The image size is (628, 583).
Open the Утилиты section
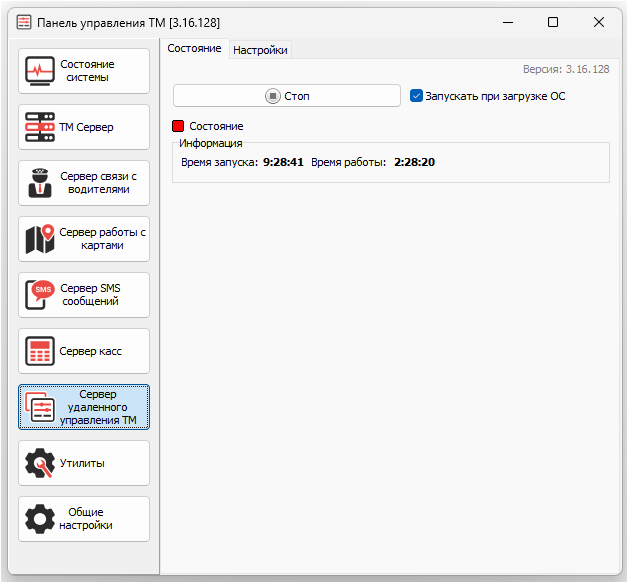[84, 463]
